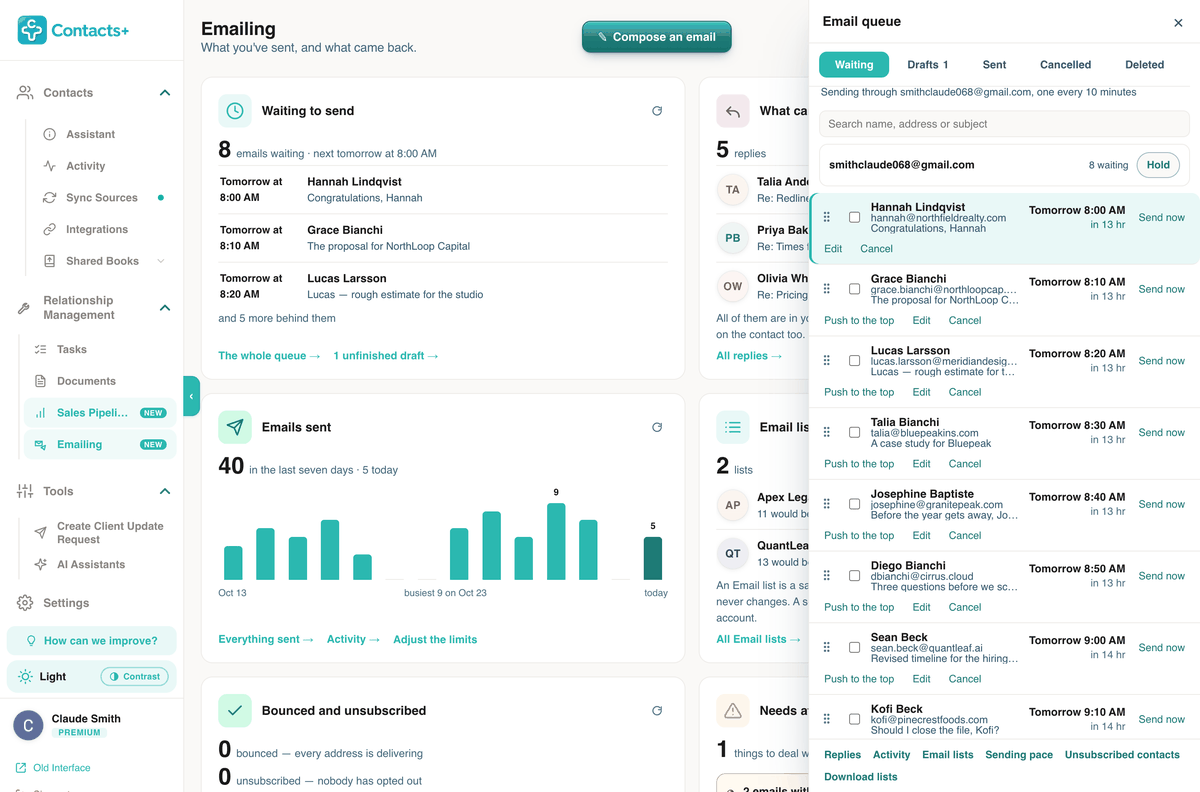This screenshot has width=1200, height=792.
Task: Collapse the Tools section chevron
Action: tap(165, 492)
